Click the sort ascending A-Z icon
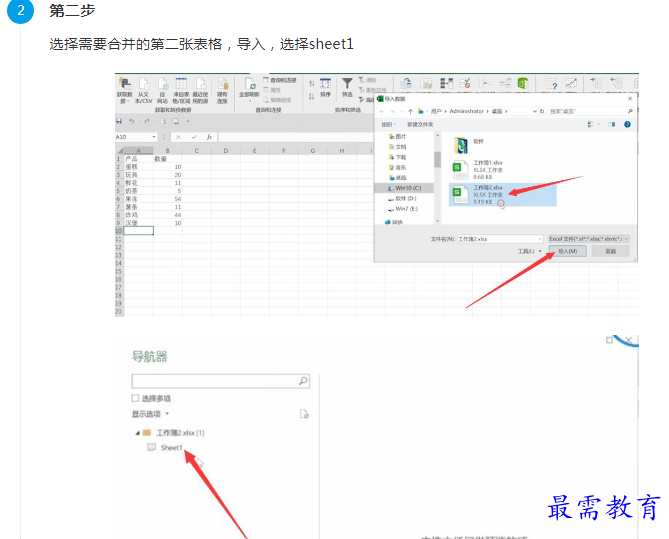Viewport: 669px width, 539px height. point(311,83)
